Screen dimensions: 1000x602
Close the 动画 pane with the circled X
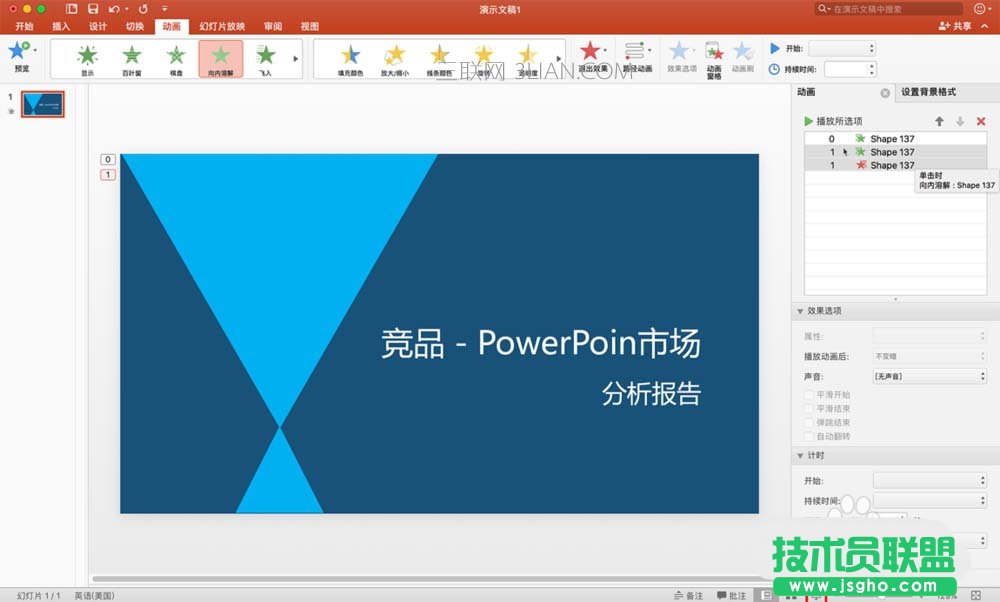point(885,93)
